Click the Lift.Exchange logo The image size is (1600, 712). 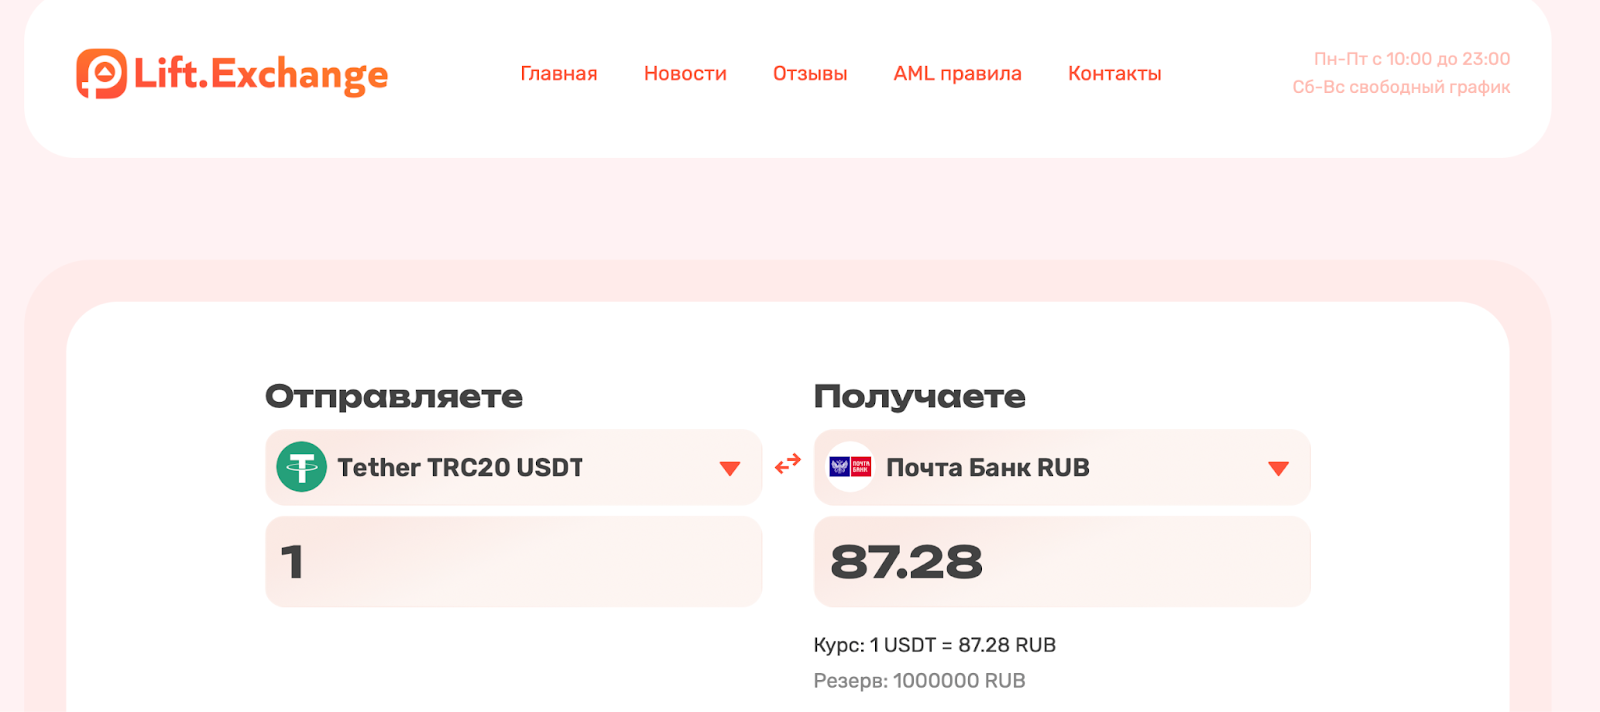point(232,74)
